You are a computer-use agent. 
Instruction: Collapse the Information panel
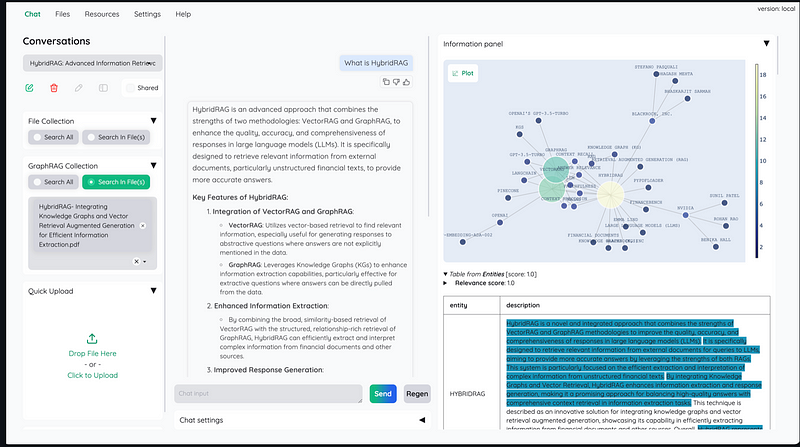click(766, 44)
